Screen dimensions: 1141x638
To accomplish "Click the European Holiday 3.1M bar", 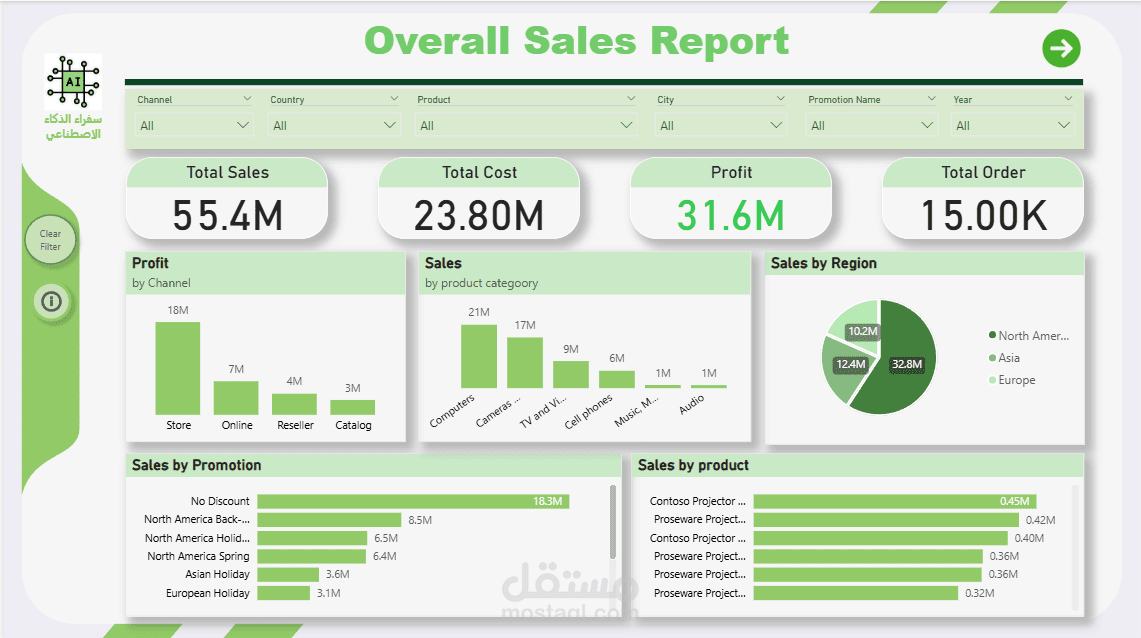I will tap(284, 593).
